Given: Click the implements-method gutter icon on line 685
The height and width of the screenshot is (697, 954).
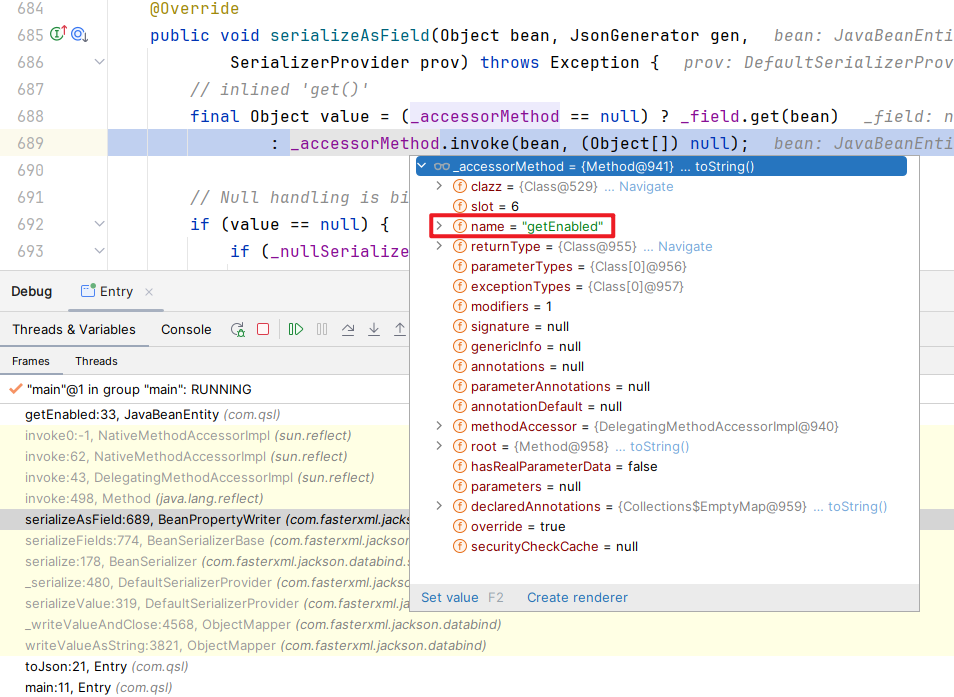Looking at the screenshot, I should click(58, 36).
